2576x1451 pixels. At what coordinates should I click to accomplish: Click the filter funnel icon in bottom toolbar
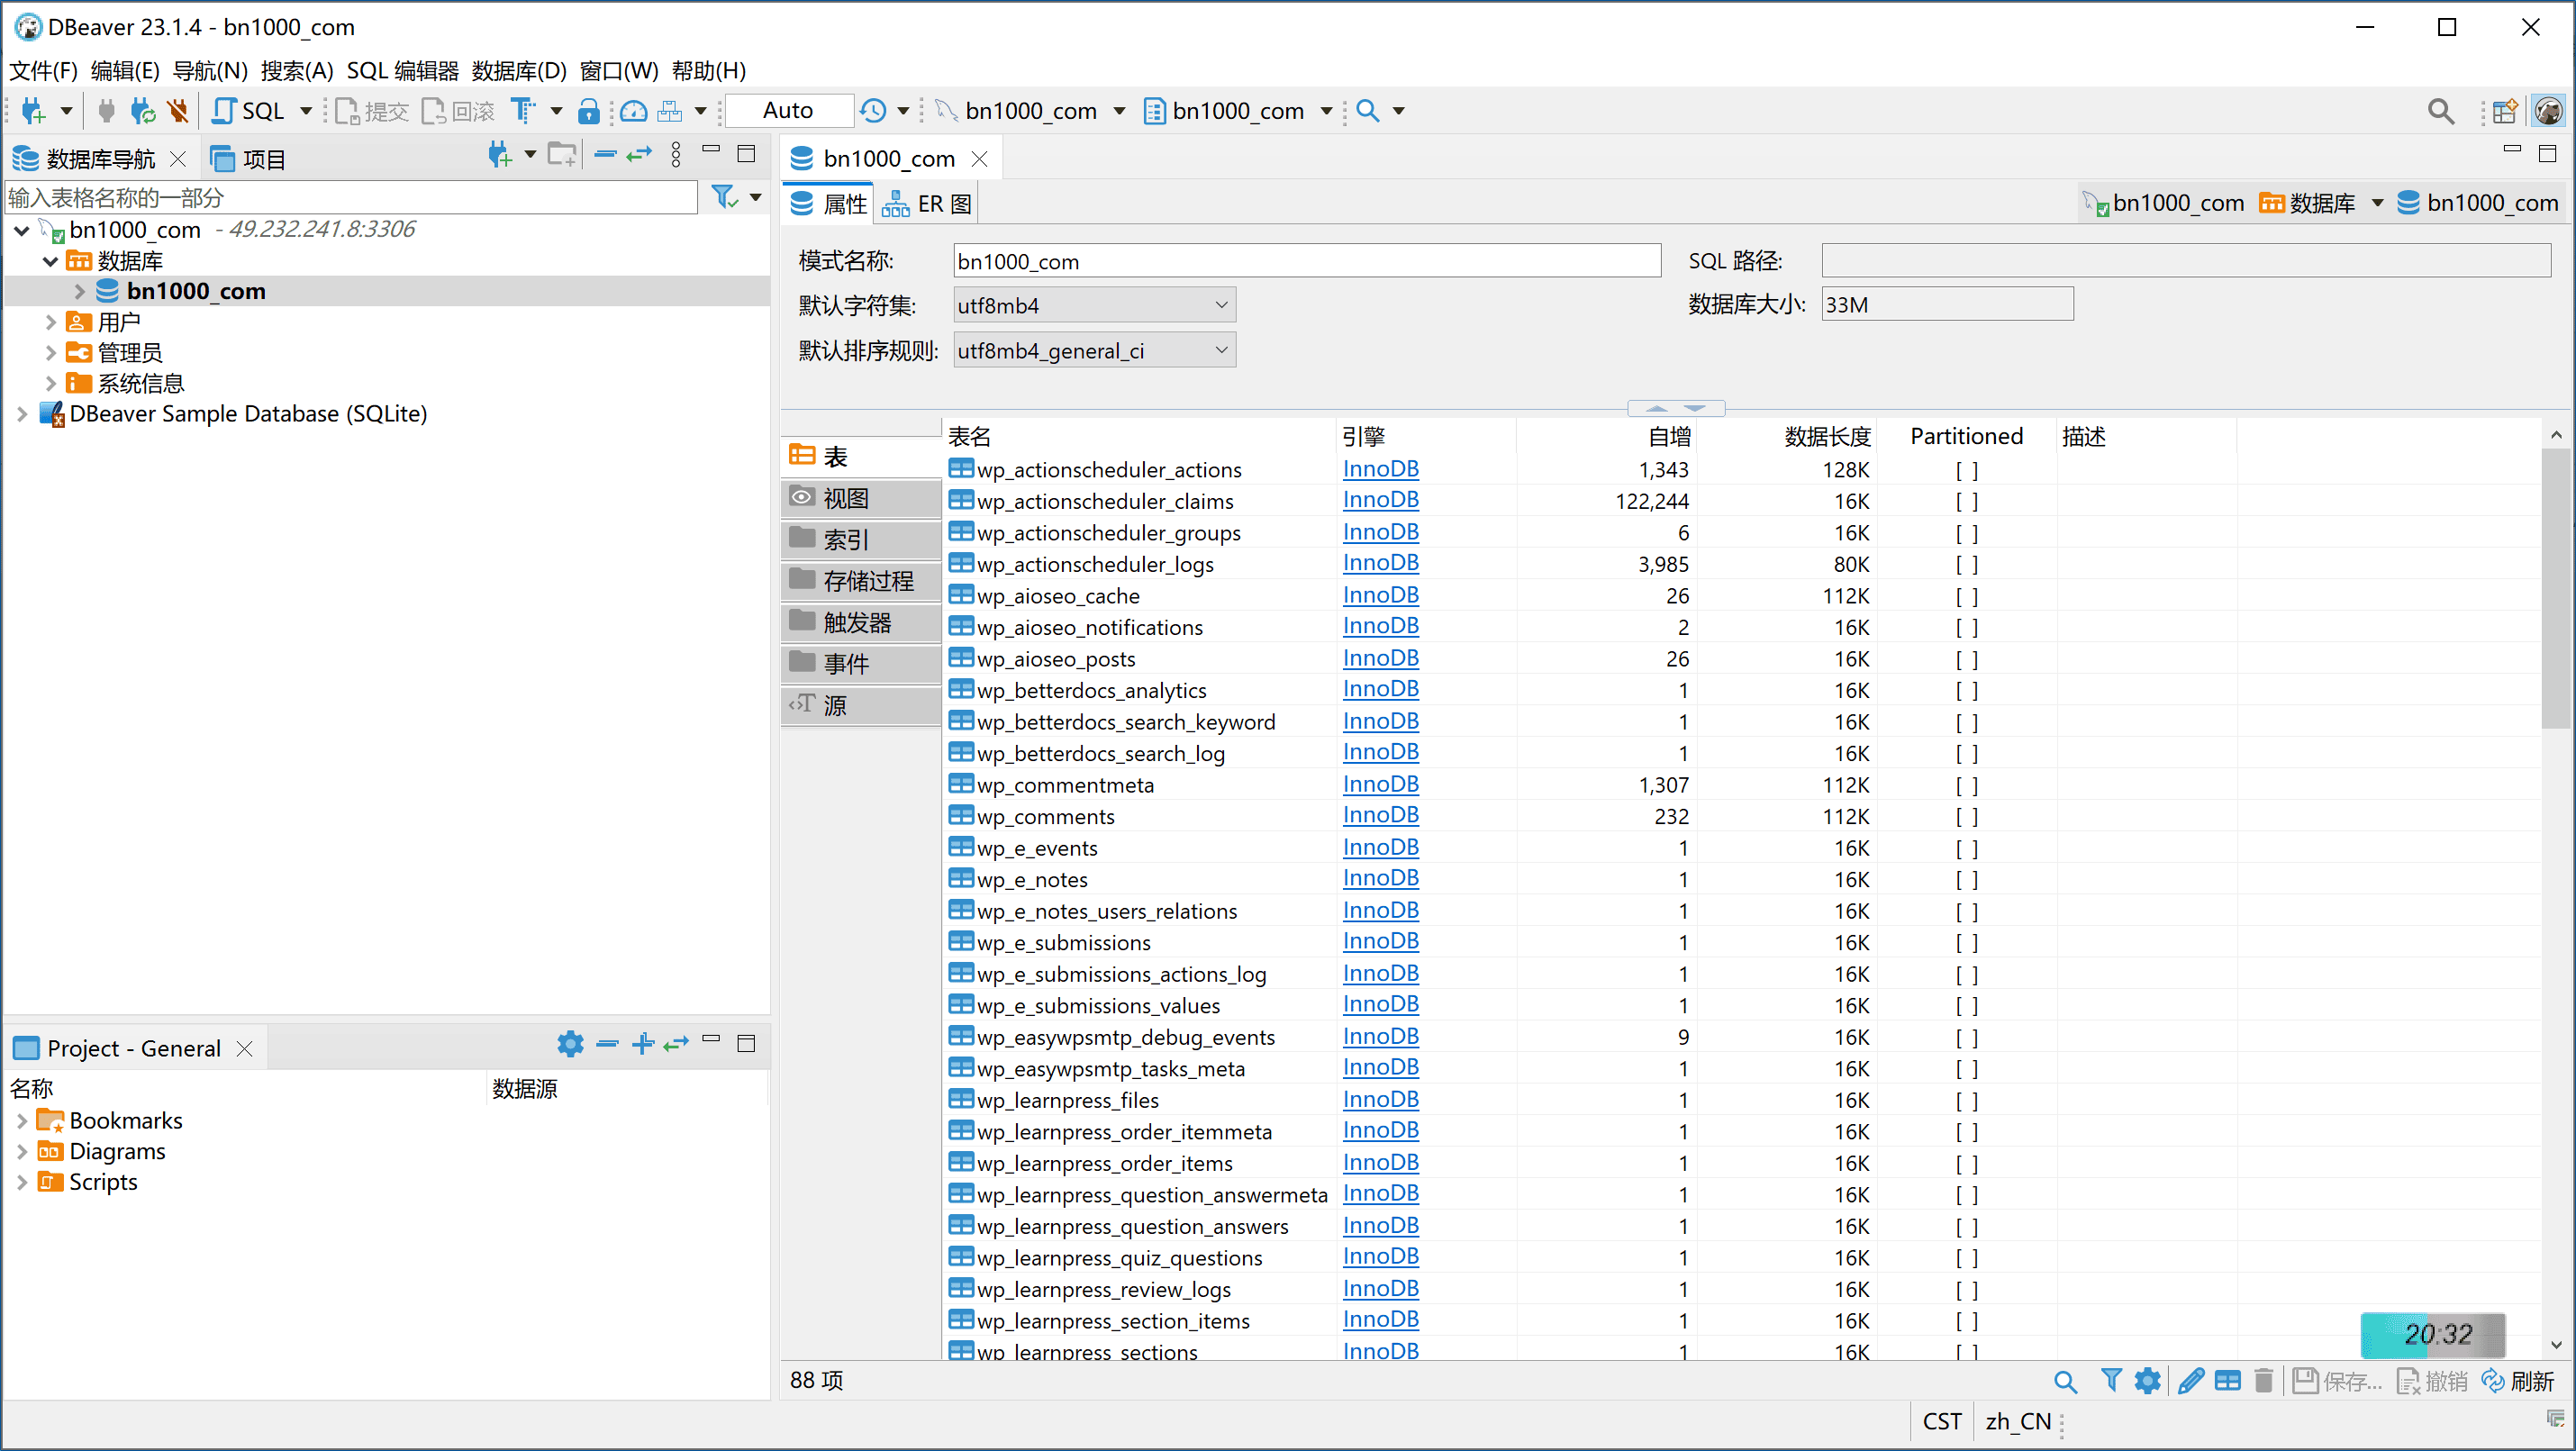pyautogui.click(x=2110, y=1381)
